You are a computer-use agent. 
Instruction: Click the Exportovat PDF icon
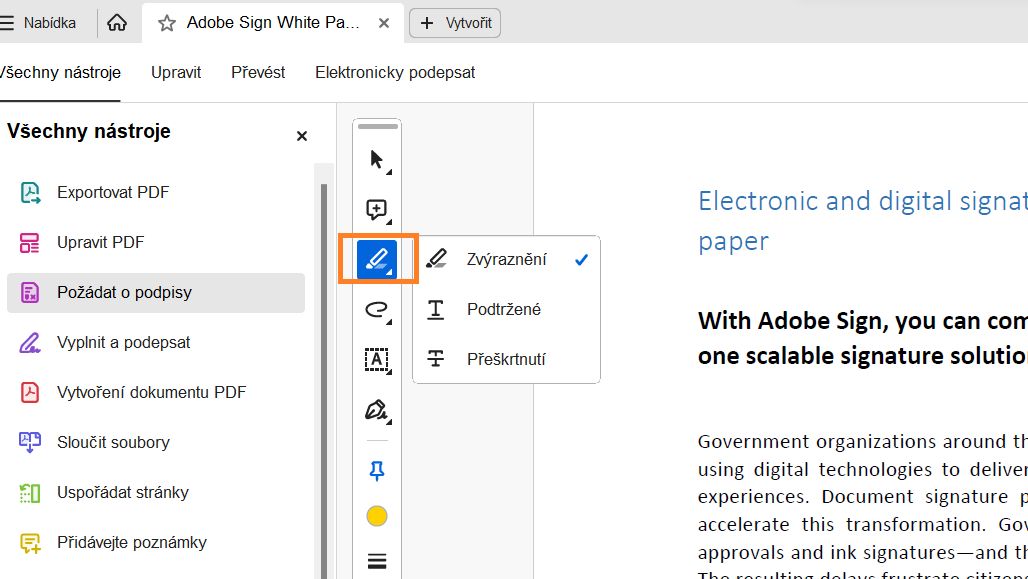pyautogui.click(x=30, y=193)
